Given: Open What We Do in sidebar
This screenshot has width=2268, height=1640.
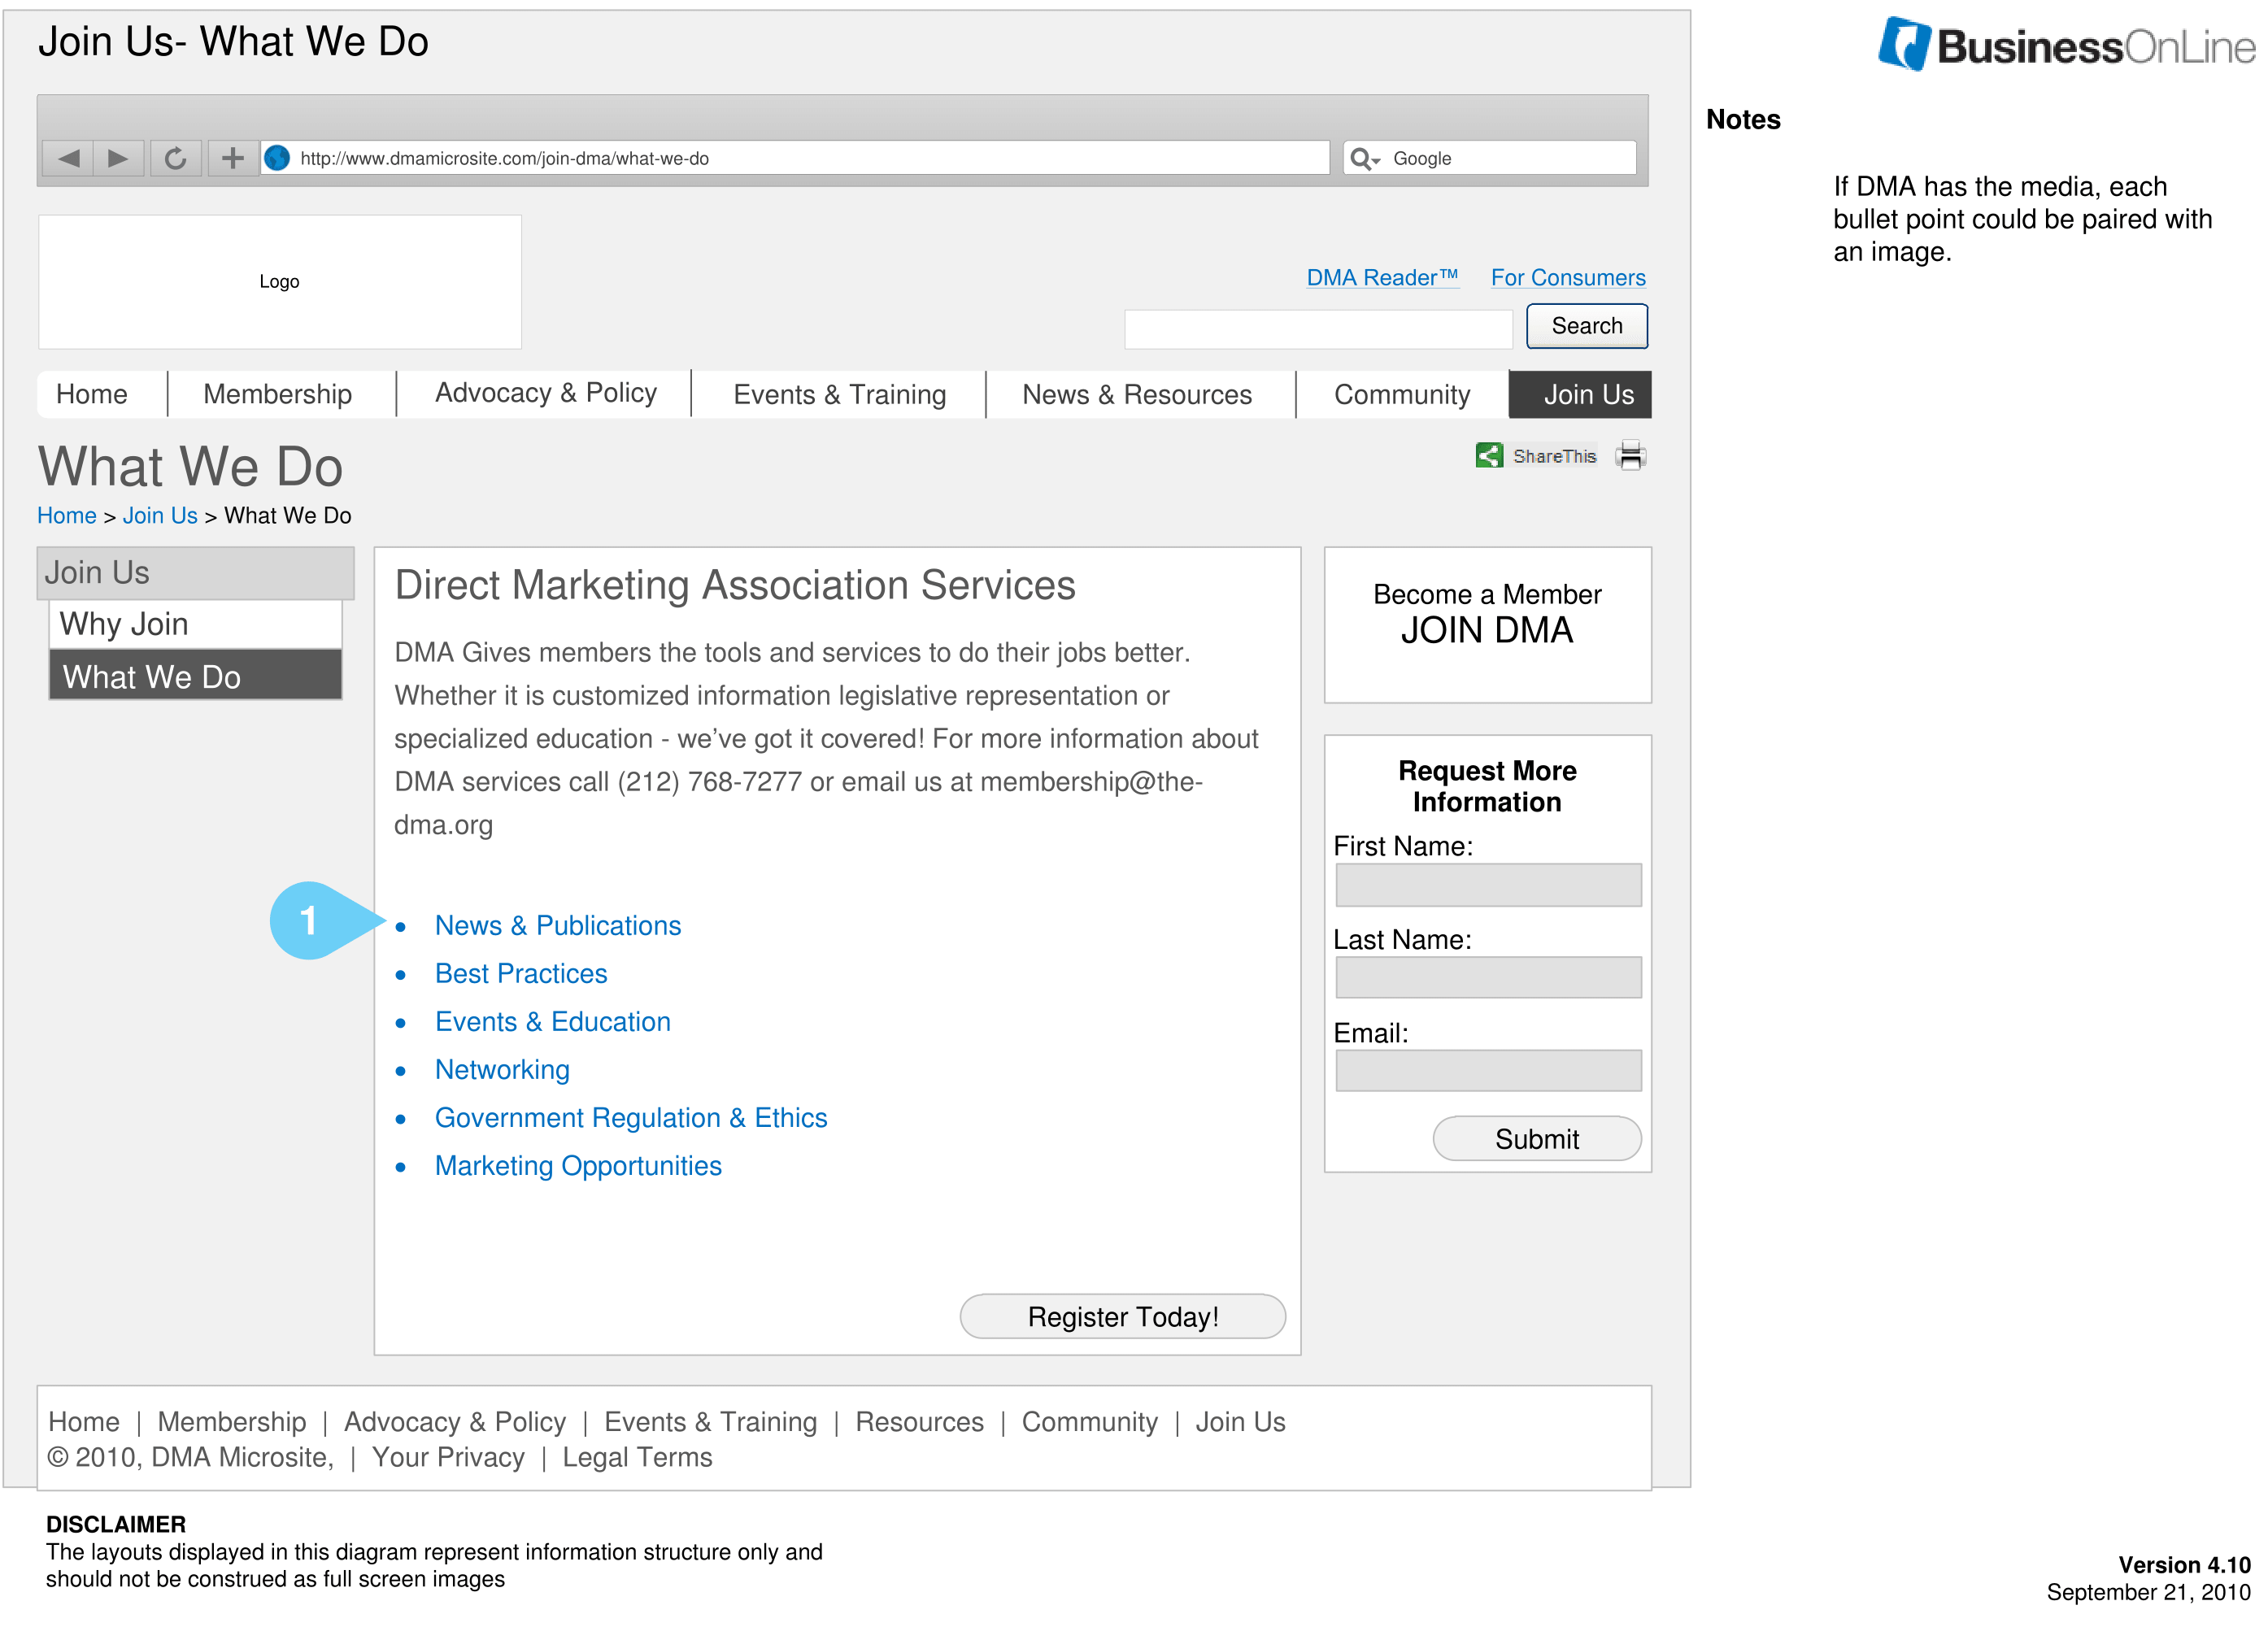Looking at the screenshot, I should 196,675.
